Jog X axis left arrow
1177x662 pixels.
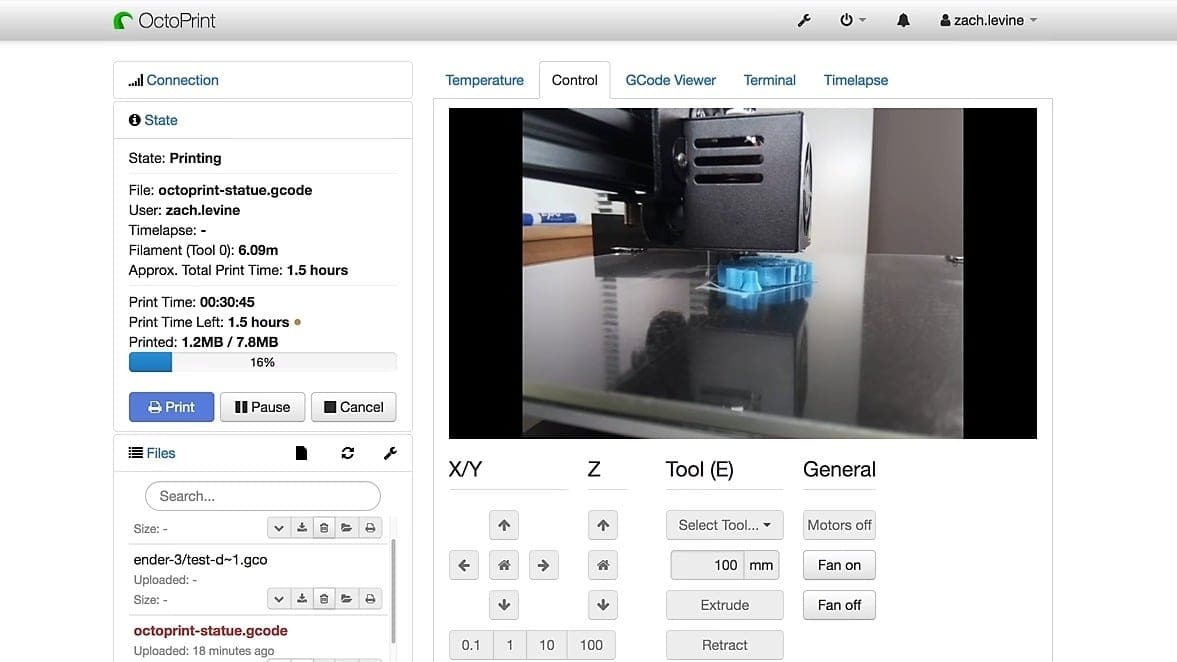point(464,565)
